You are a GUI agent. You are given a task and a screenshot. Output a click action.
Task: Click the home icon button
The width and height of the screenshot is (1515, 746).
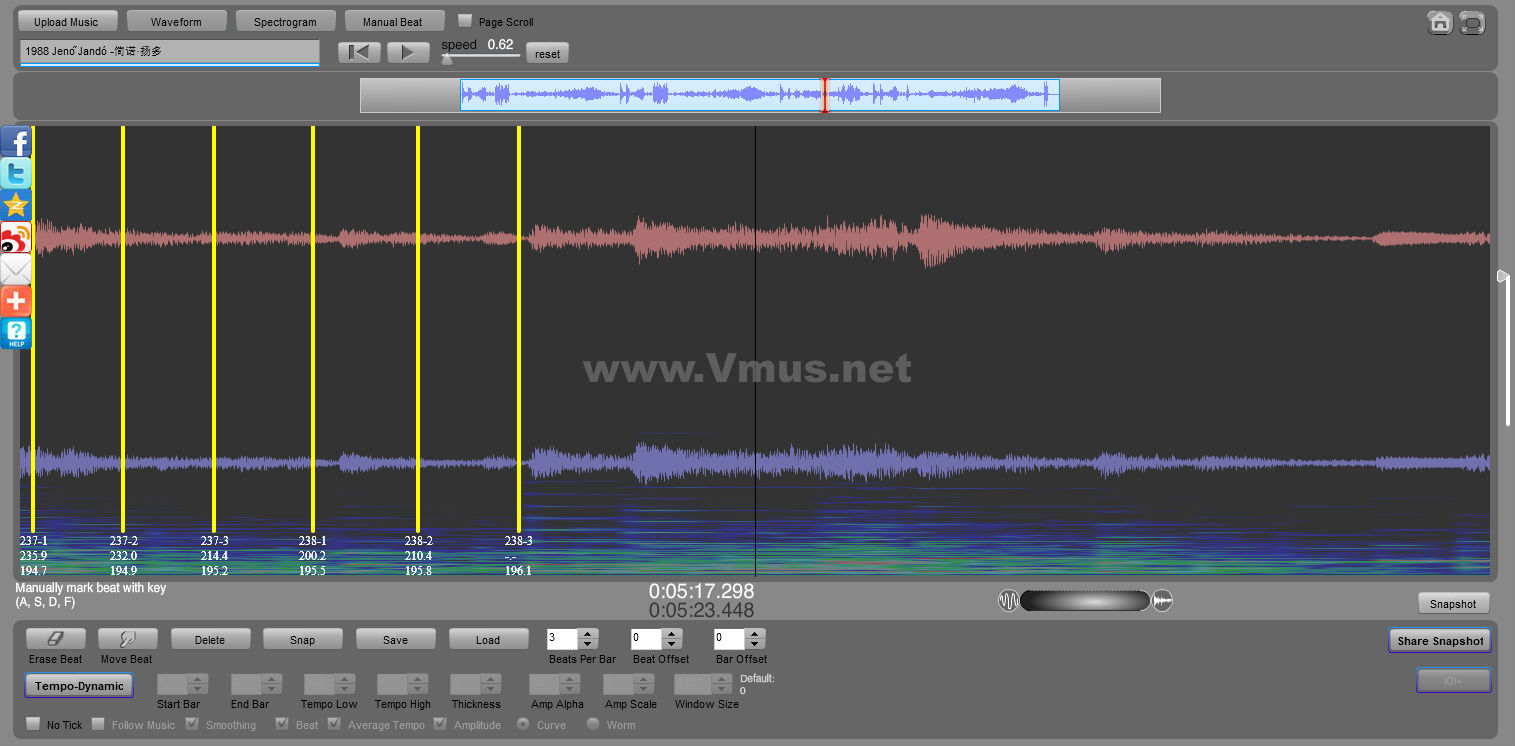tap(1439, 23)
